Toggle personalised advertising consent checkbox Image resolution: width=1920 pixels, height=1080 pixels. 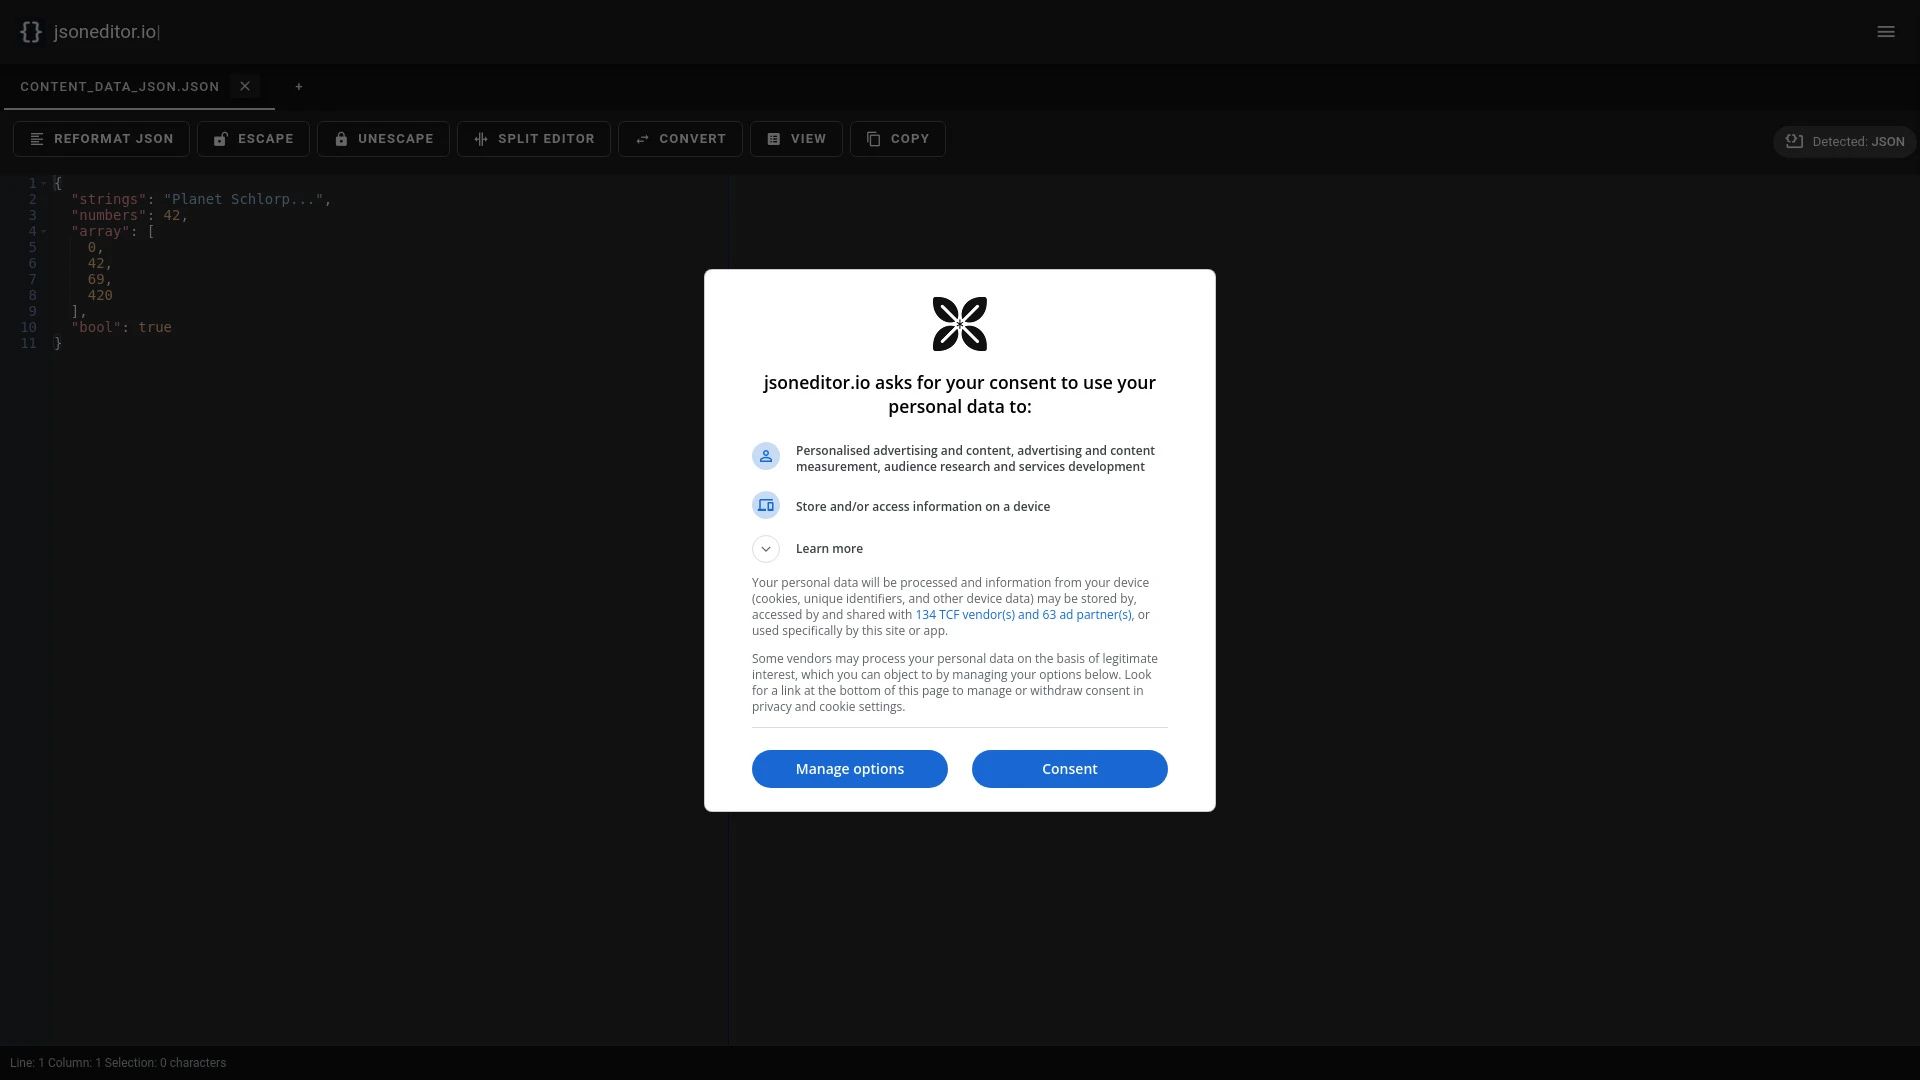766,456
